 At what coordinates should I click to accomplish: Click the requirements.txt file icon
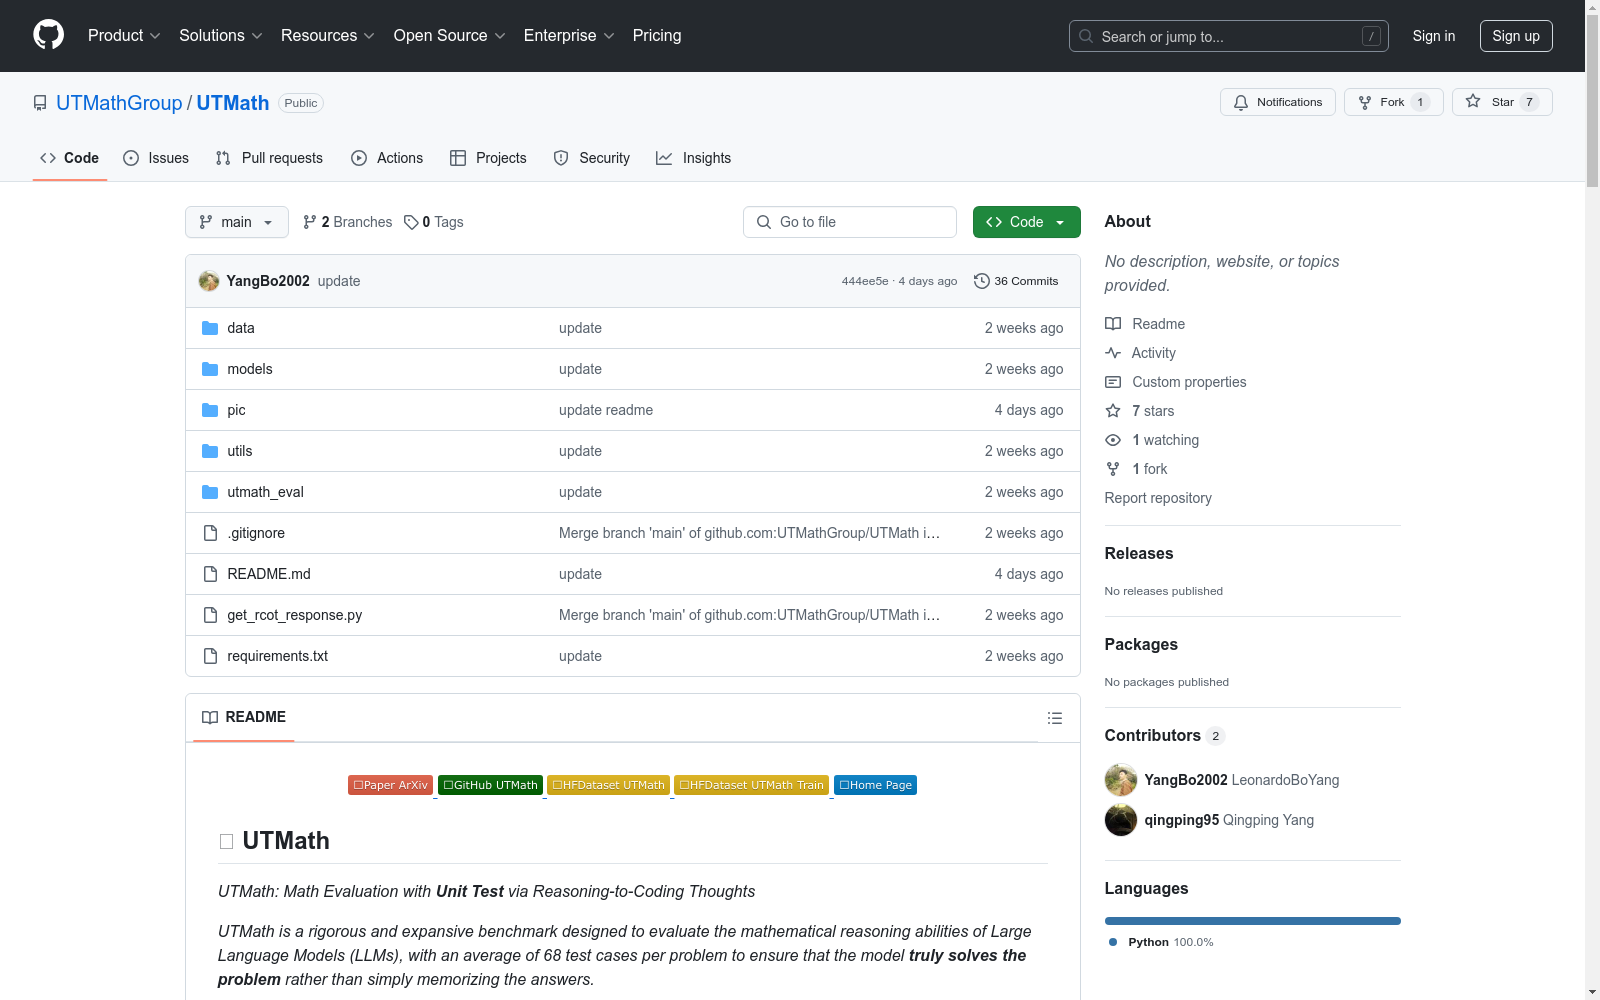[x=210, y=656]
